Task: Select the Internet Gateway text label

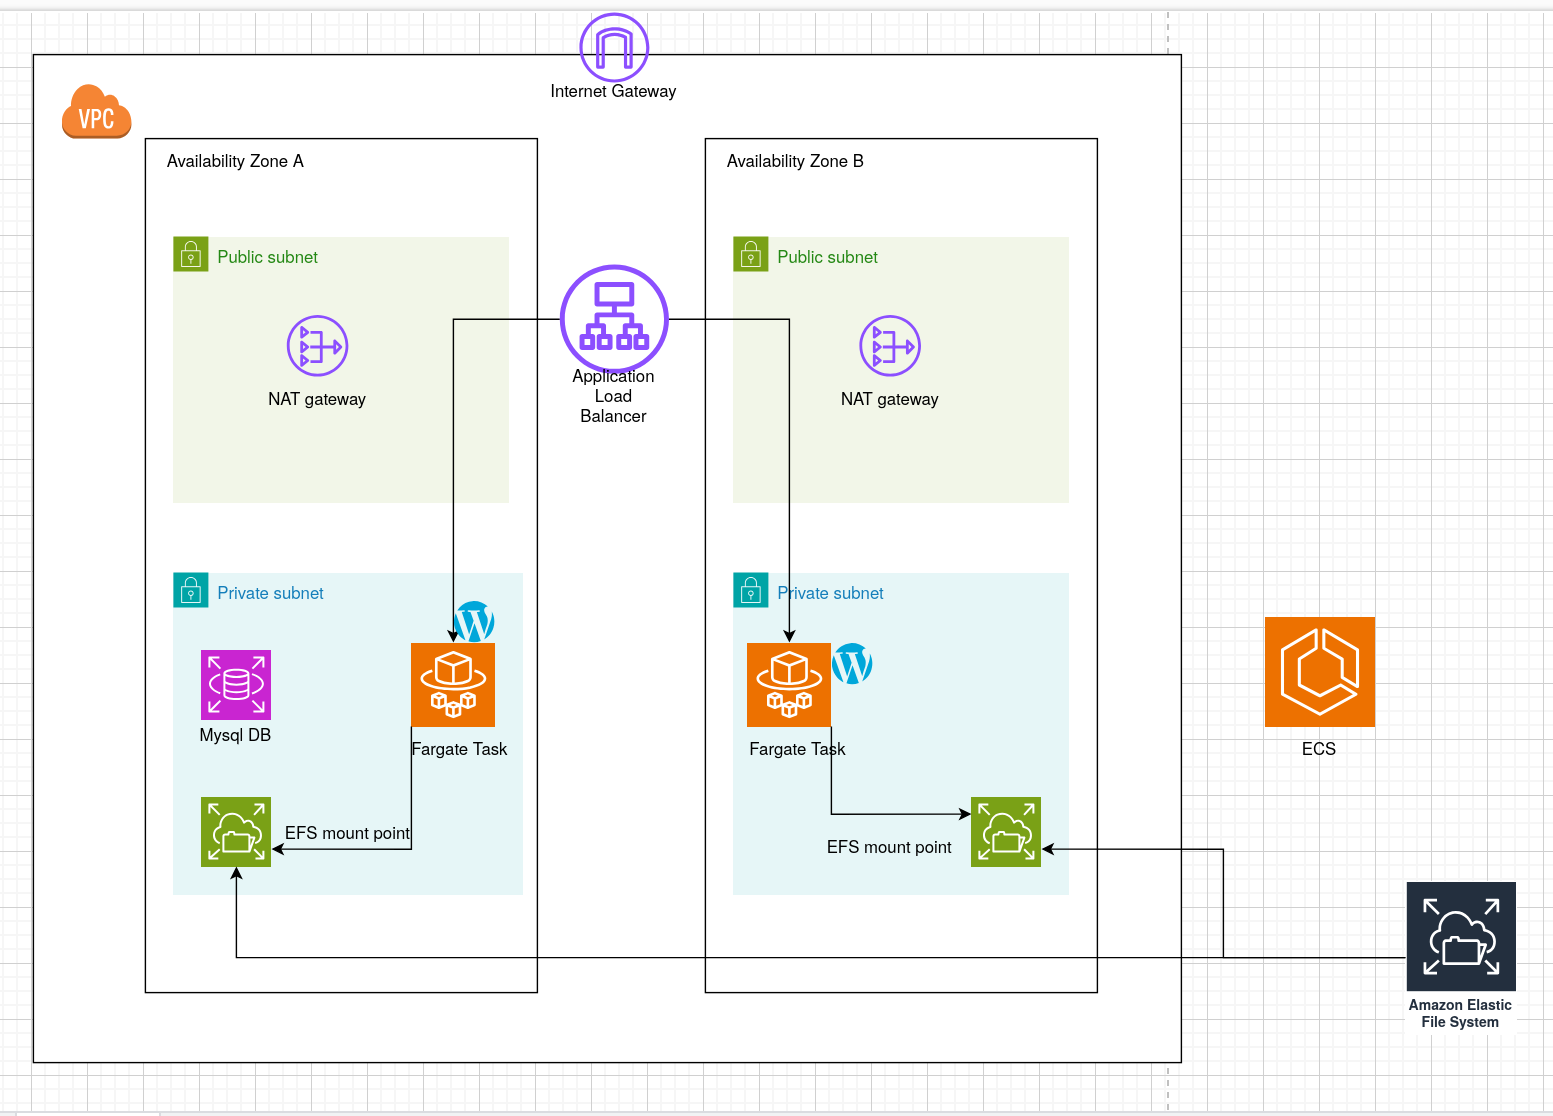Action: [x=613, y=91]
